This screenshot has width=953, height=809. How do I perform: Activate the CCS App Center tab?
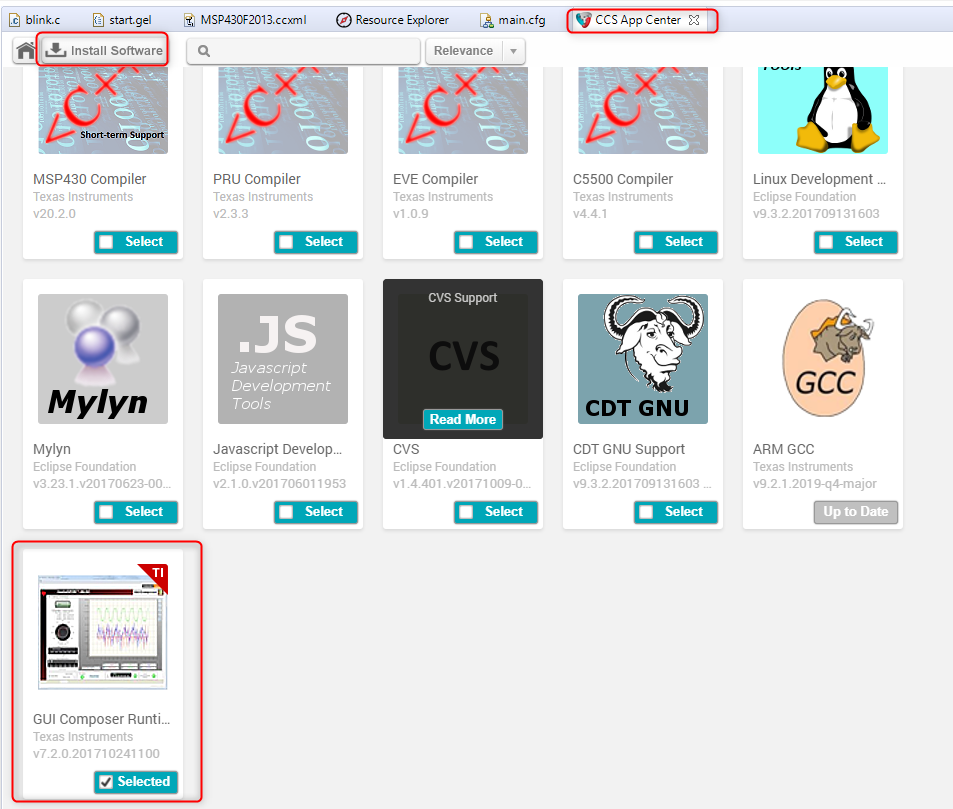(x=637, y=20)
